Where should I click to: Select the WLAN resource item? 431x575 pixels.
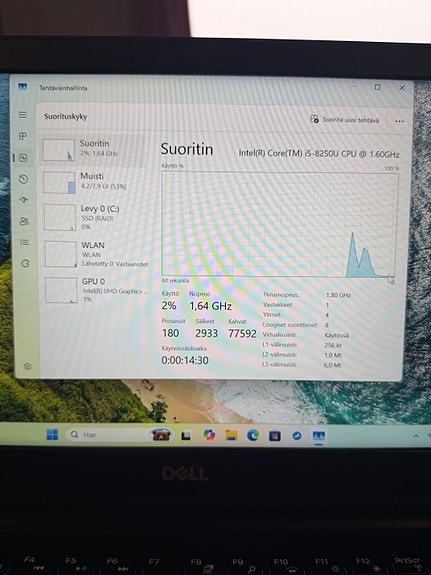(x=94, y=254)
